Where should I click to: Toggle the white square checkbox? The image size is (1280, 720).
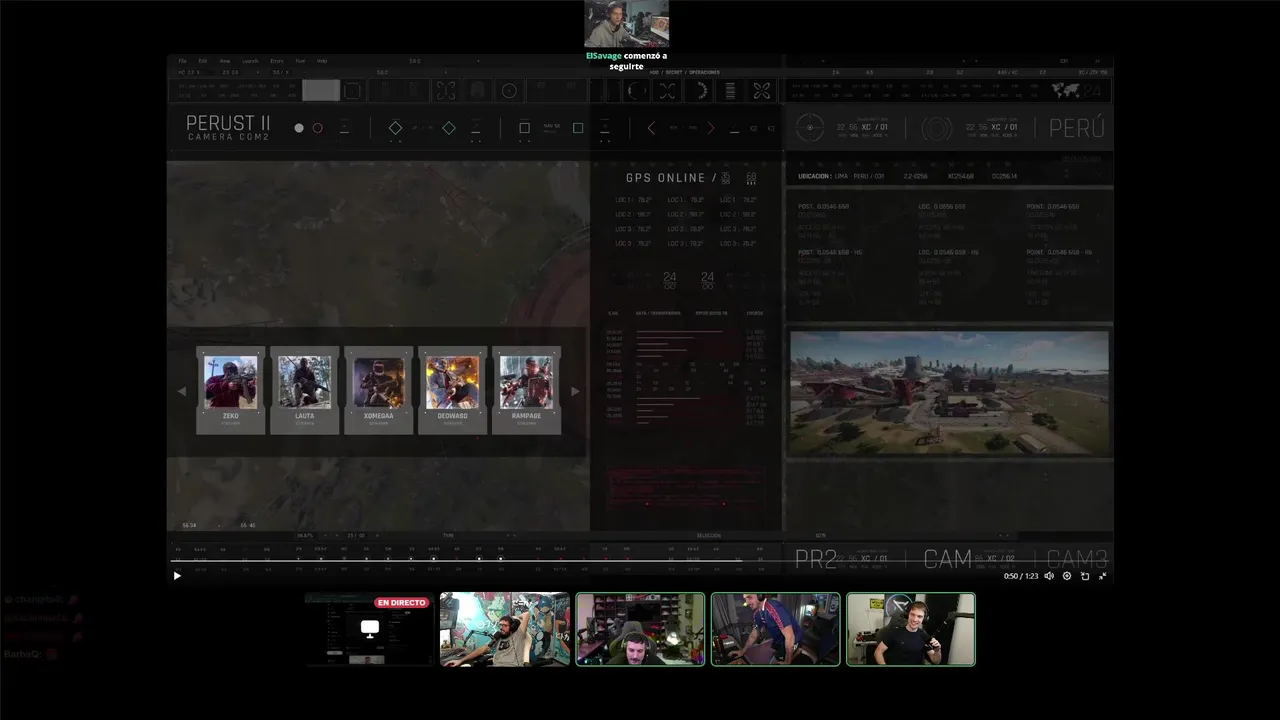point(524,128)
